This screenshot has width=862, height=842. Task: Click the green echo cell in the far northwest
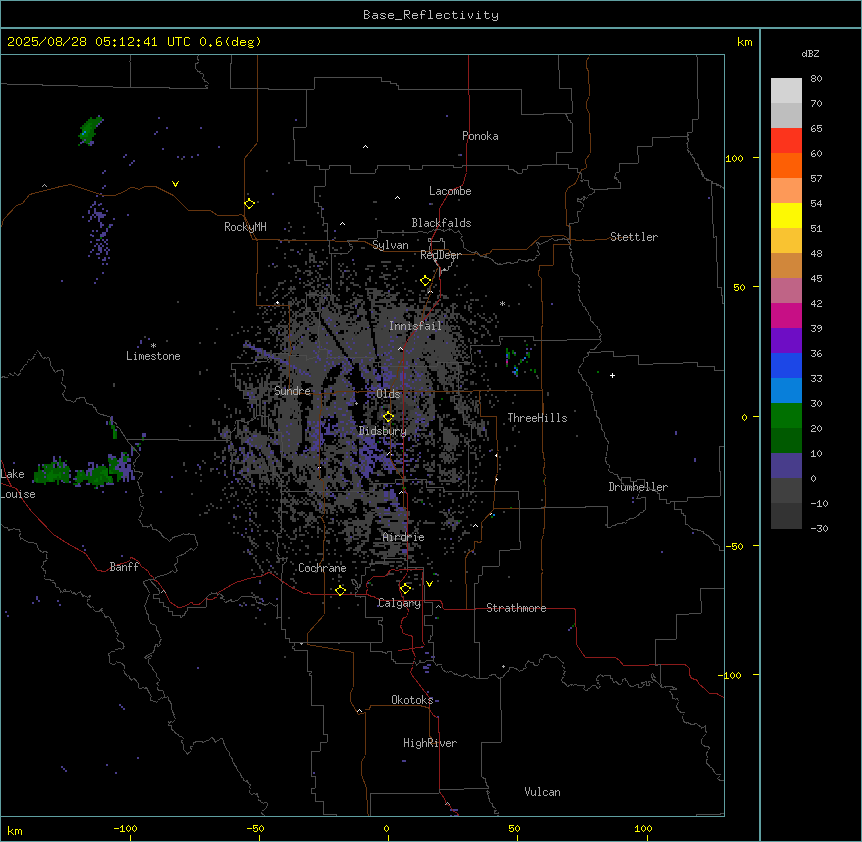tap(90, 130)
